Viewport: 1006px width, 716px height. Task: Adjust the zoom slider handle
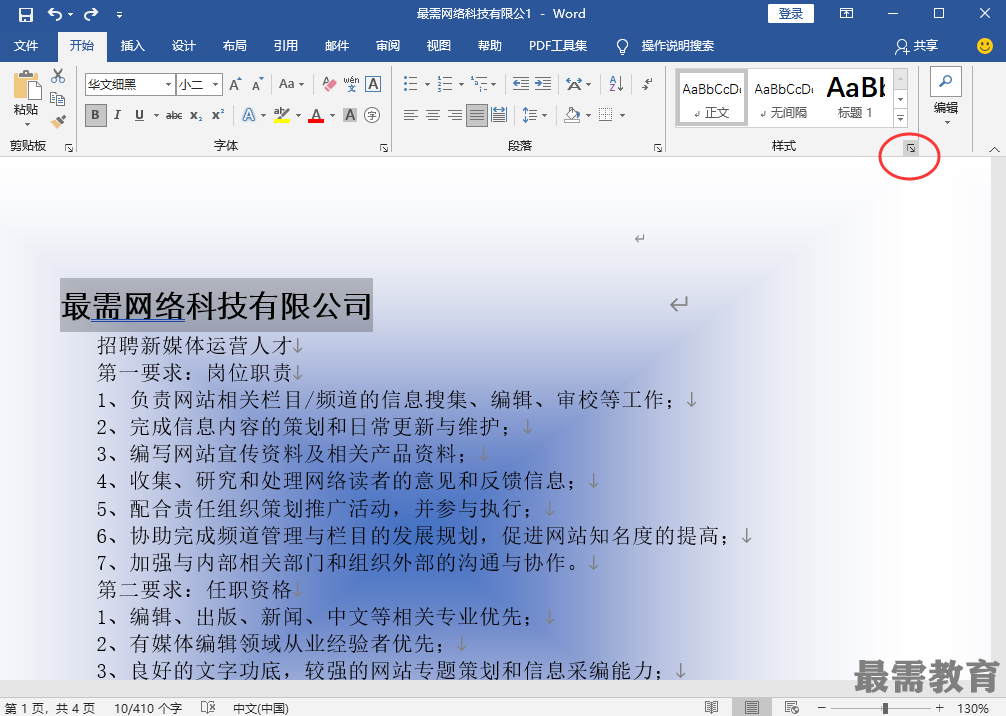[885, 708]
